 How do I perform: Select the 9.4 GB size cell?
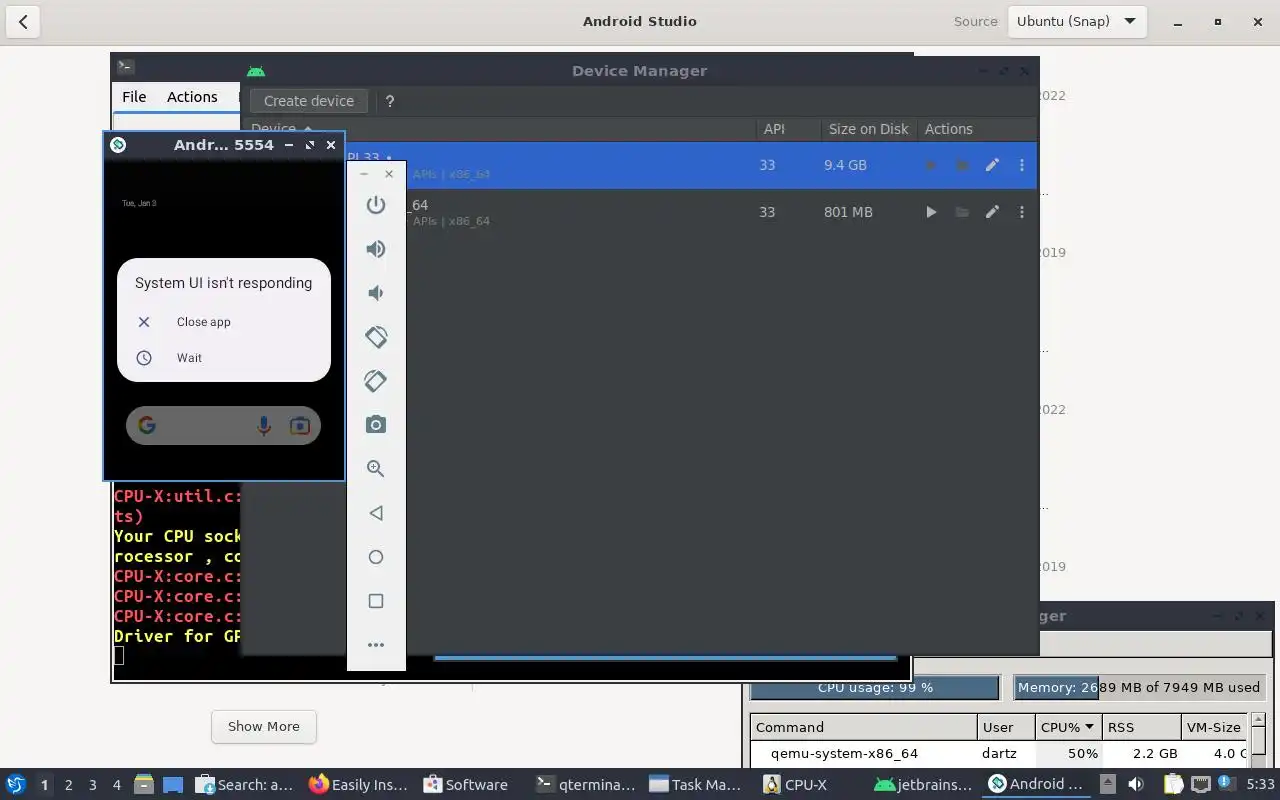point(845,165)
